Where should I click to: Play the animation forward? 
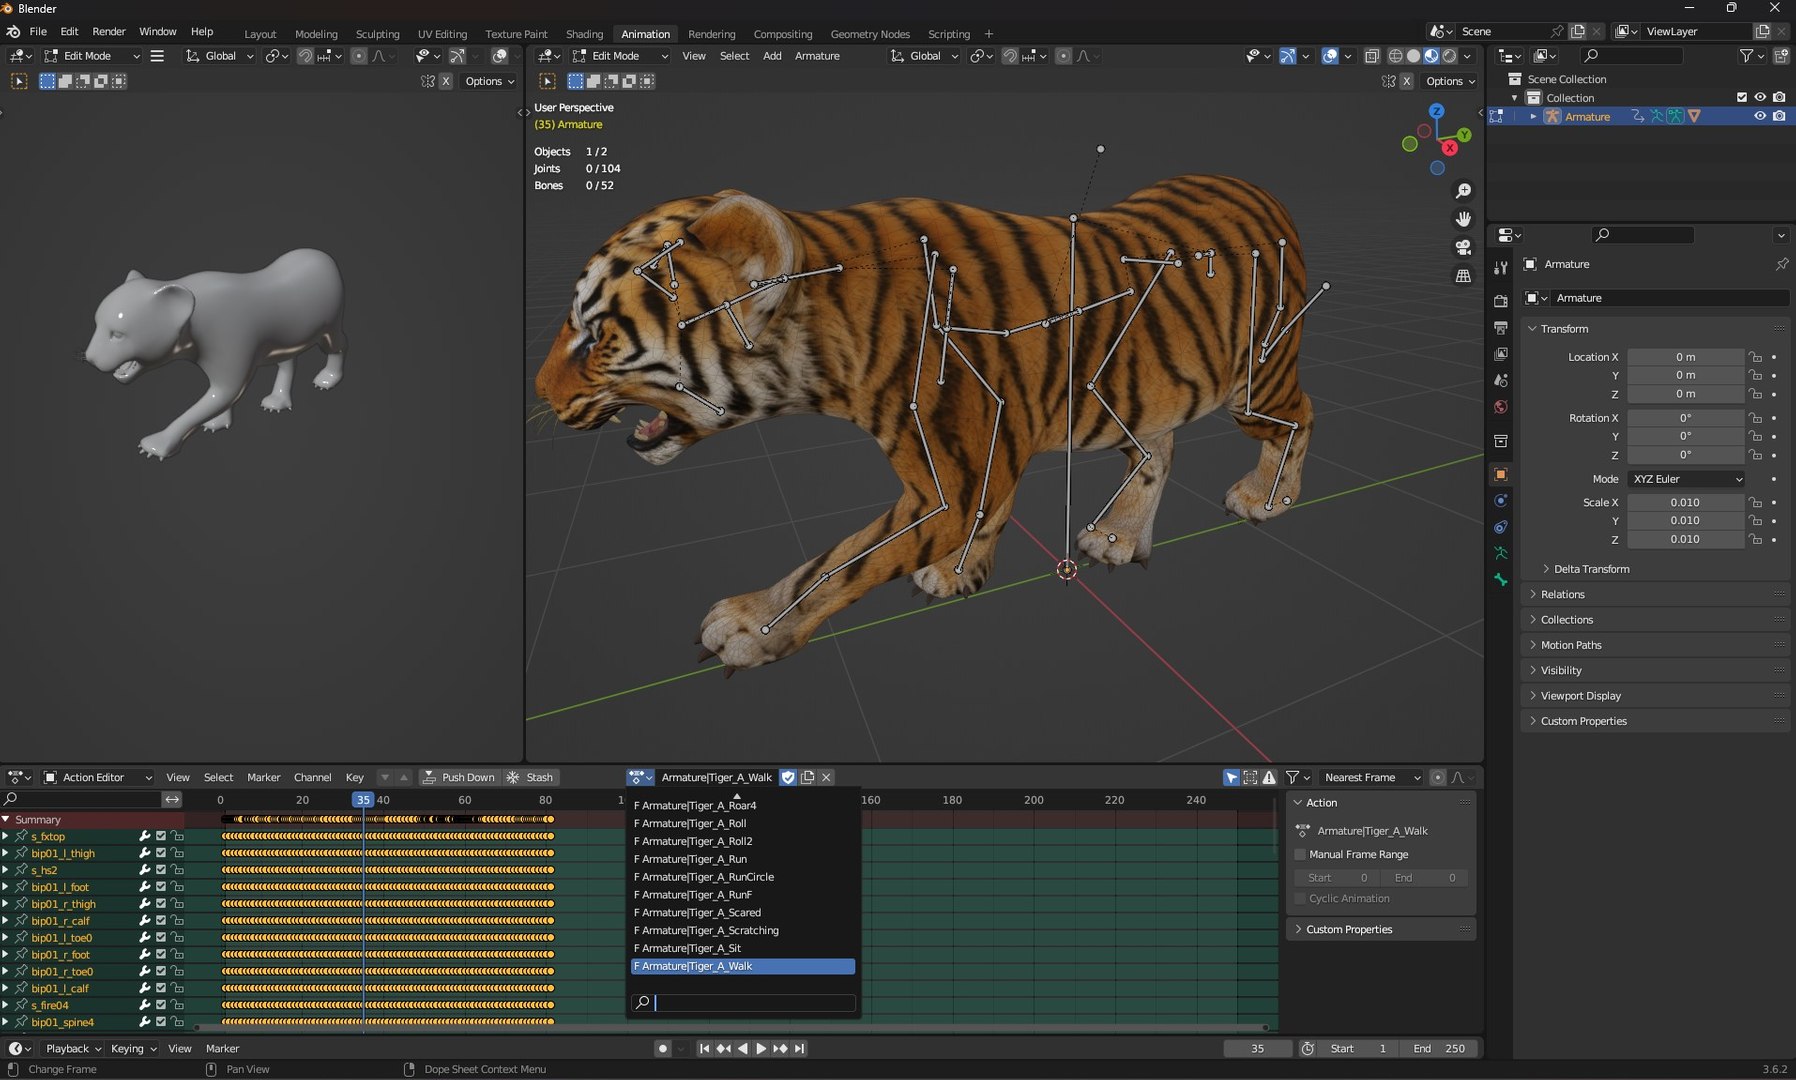pyautogui.click(x=761, y=1048)
